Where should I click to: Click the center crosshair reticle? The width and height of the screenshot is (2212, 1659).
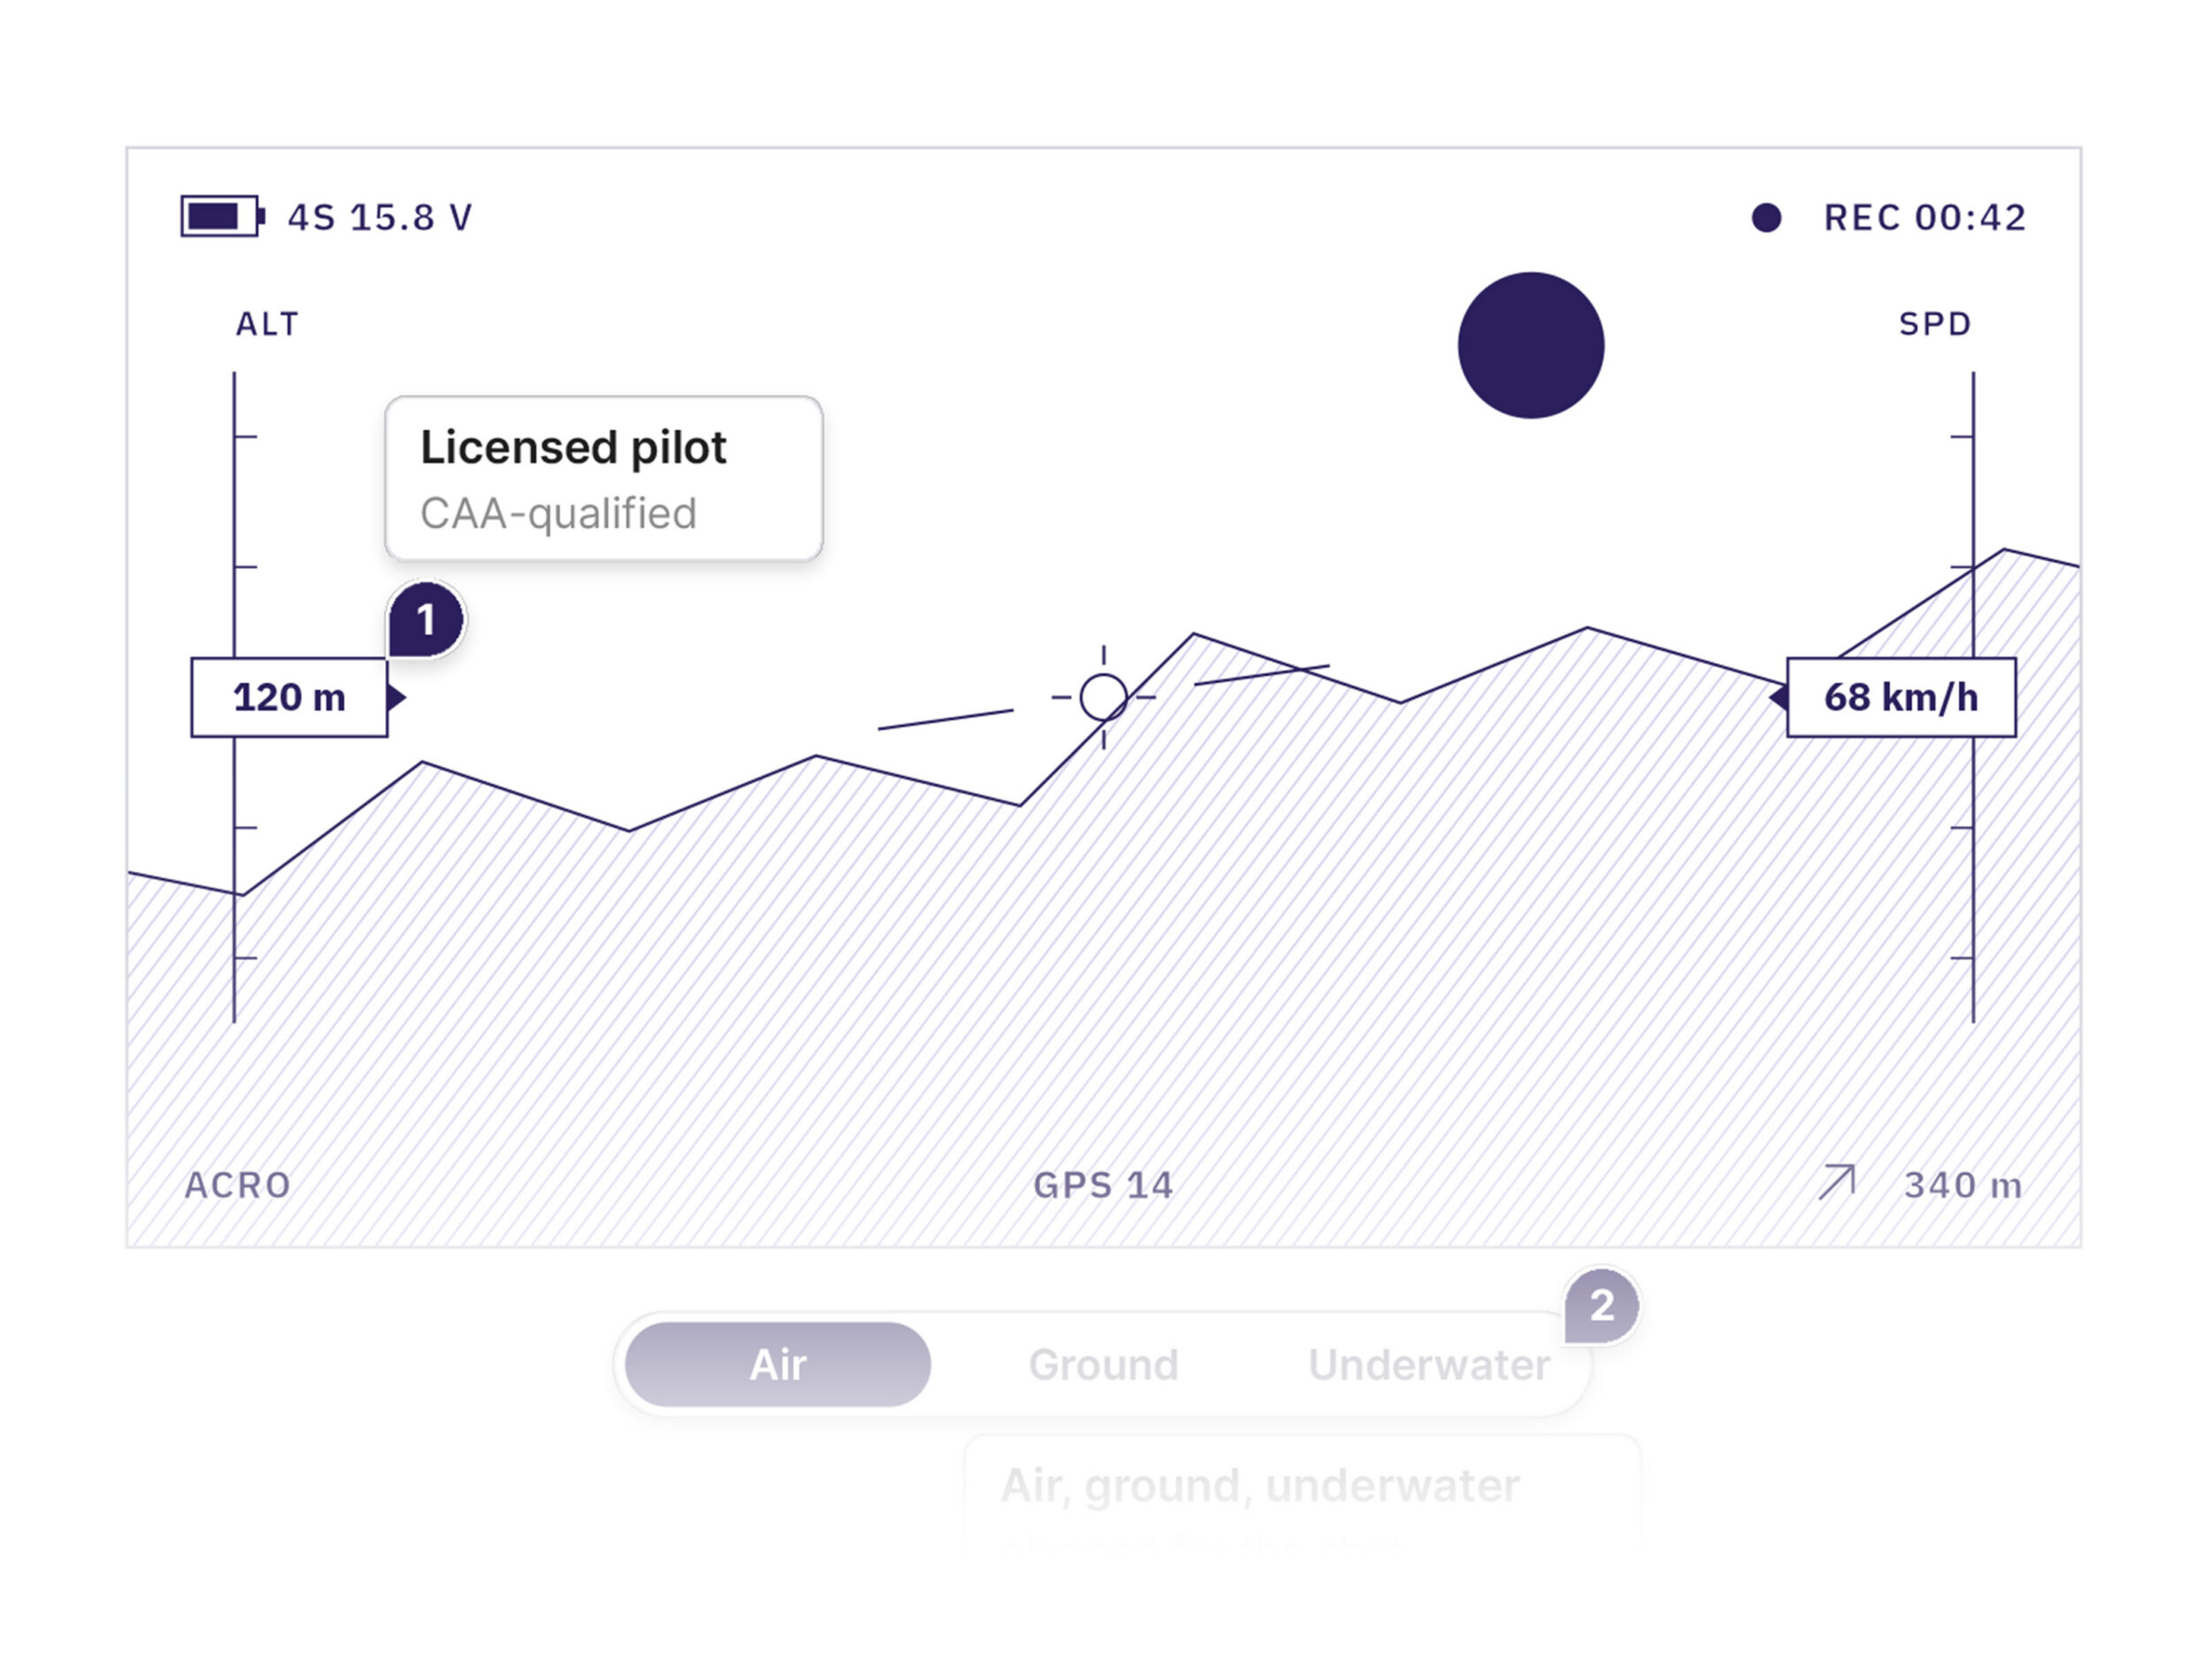click(x=1103, y=697)
